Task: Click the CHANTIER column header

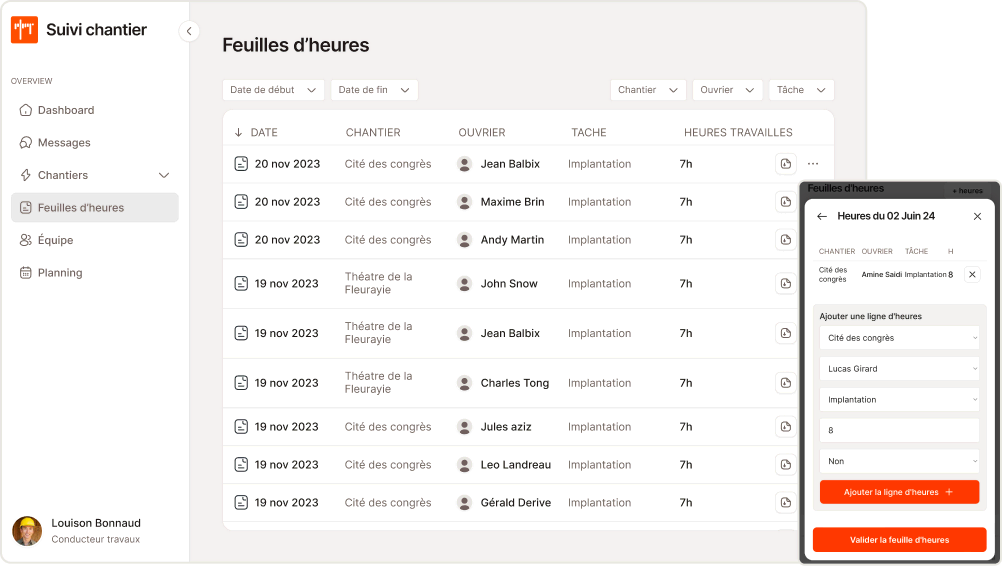Action: (x=373, y=132)
